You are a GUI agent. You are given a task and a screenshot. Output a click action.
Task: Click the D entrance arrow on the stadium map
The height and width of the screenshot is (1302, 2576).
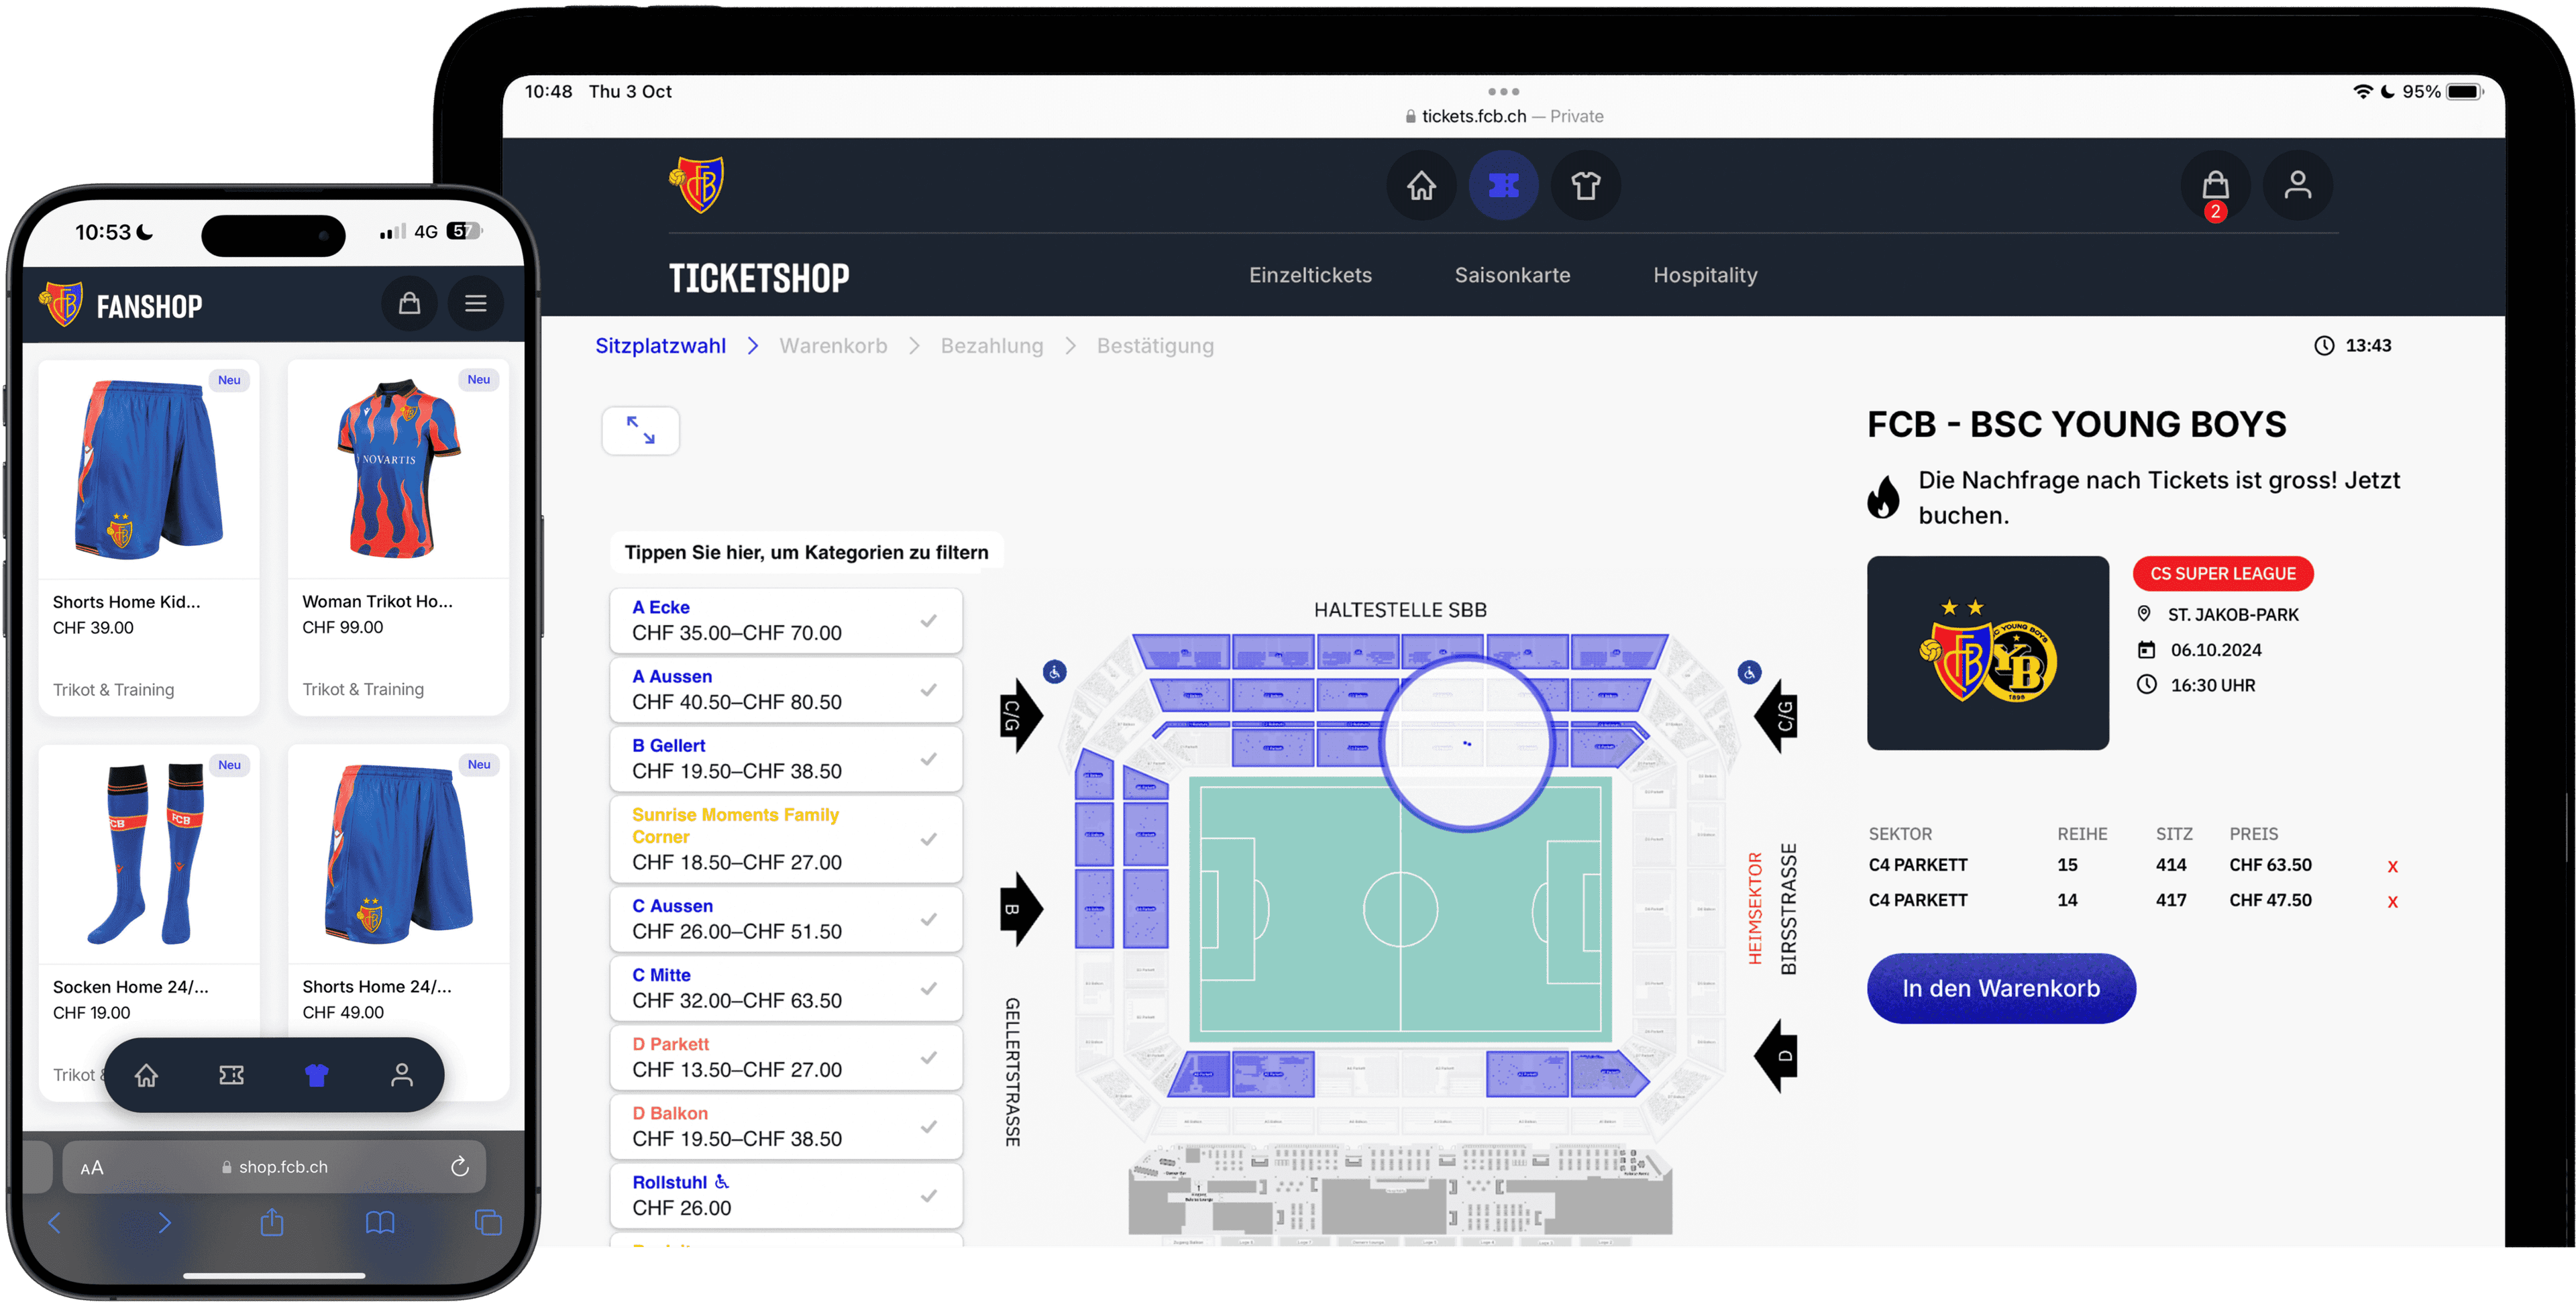[x=1776, y=1056]
